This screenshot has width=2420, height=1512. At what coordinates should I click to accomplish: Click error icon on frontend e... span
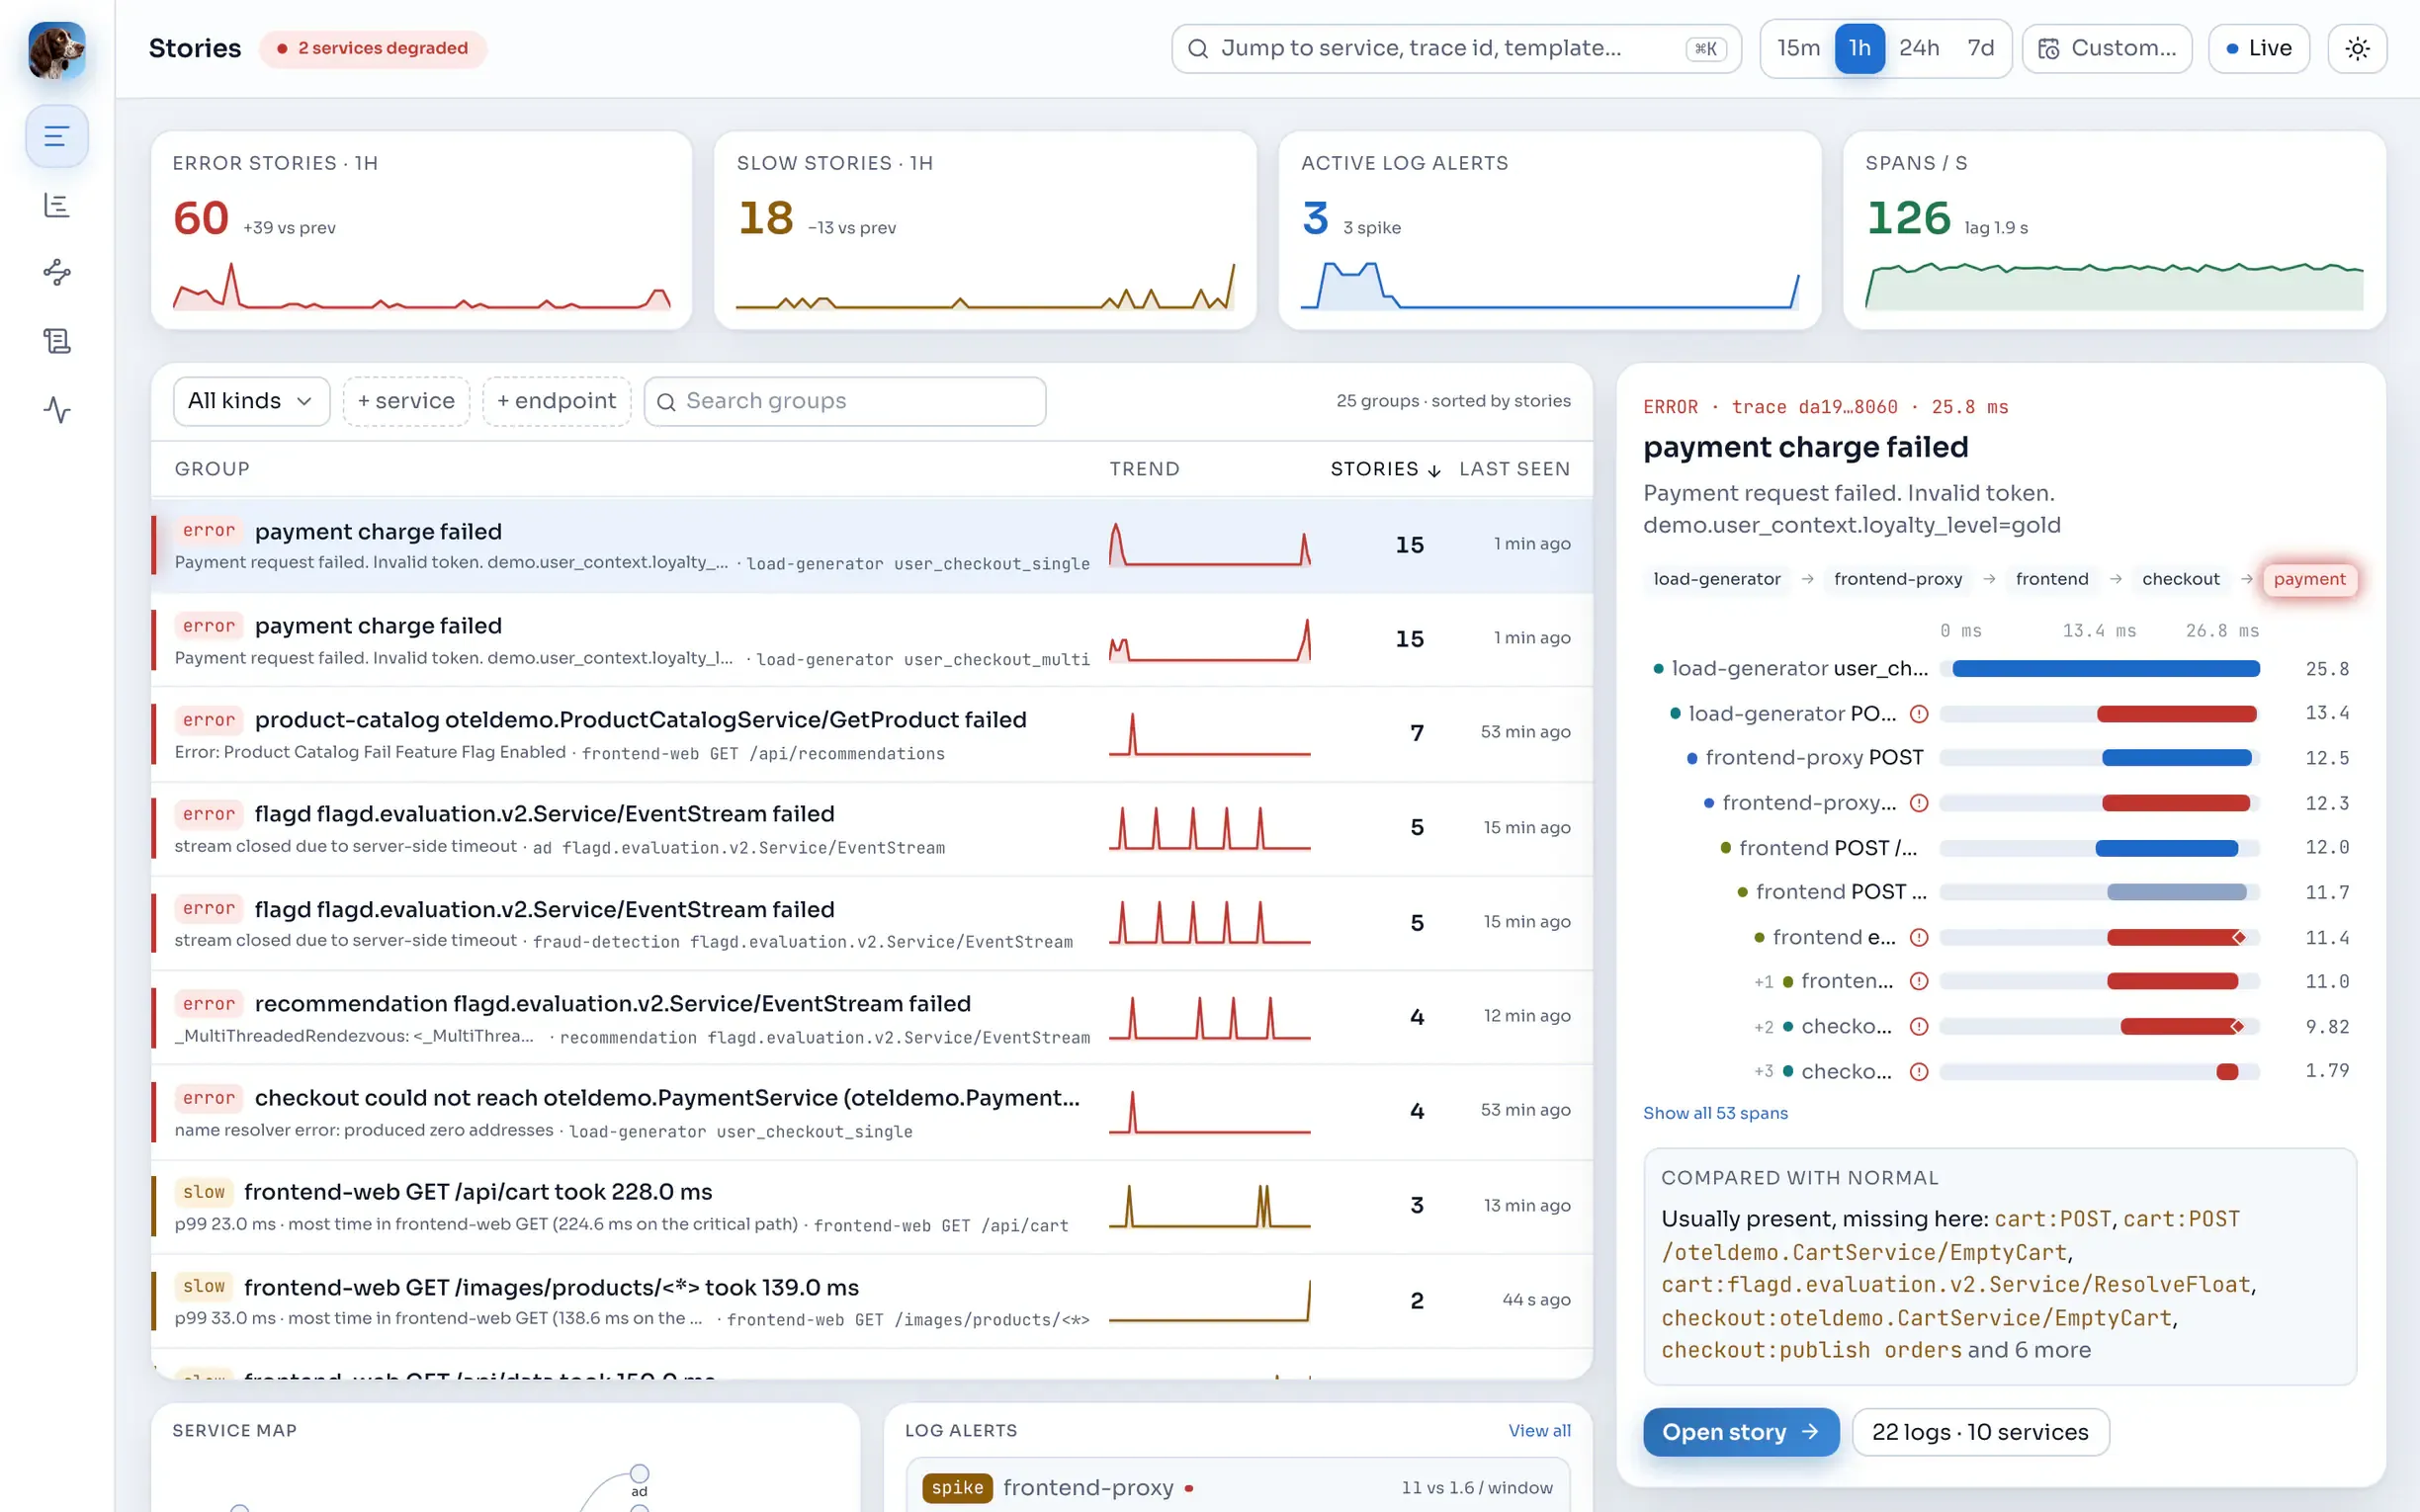(1918, 937)
